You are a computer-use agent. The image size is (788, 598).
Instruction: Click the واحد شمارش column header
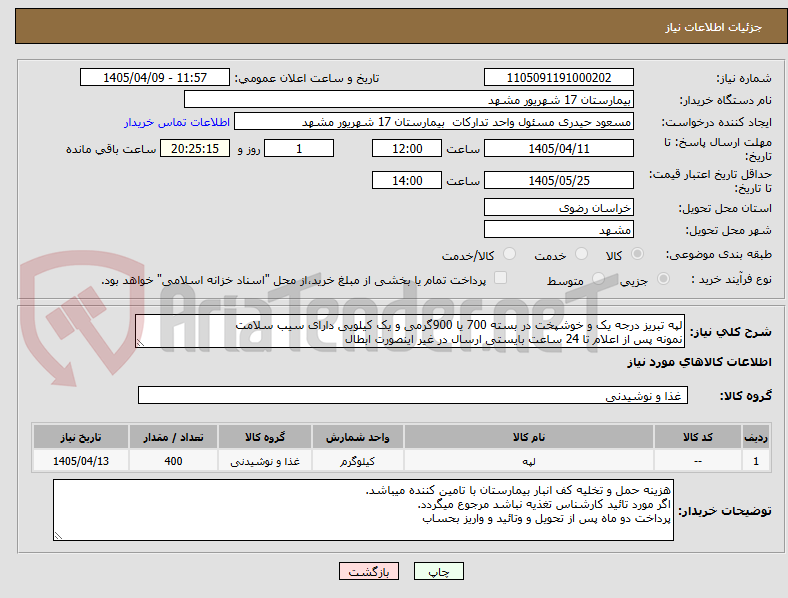pyautogui.click(x=357, y=437)
